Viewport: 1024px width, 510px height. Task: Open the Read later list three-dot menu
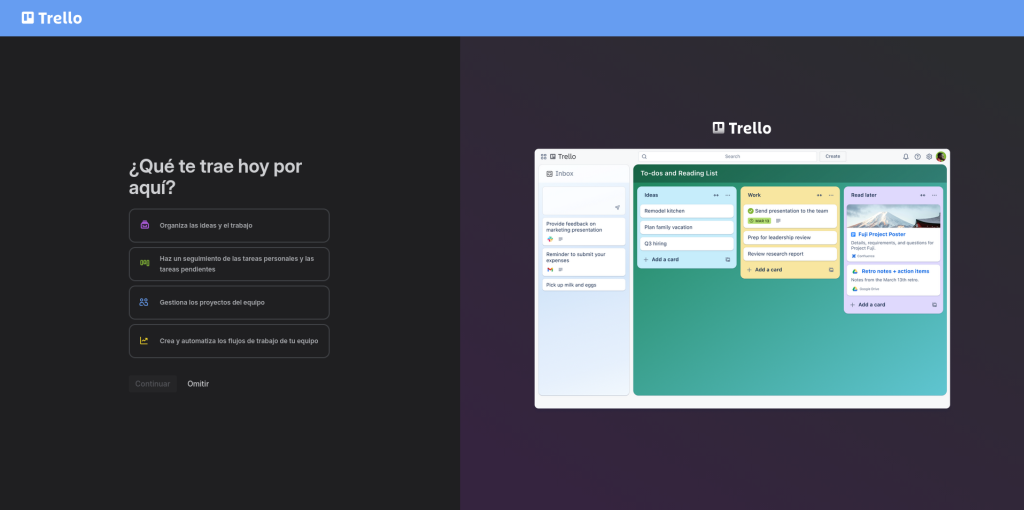tap(934, 195)
